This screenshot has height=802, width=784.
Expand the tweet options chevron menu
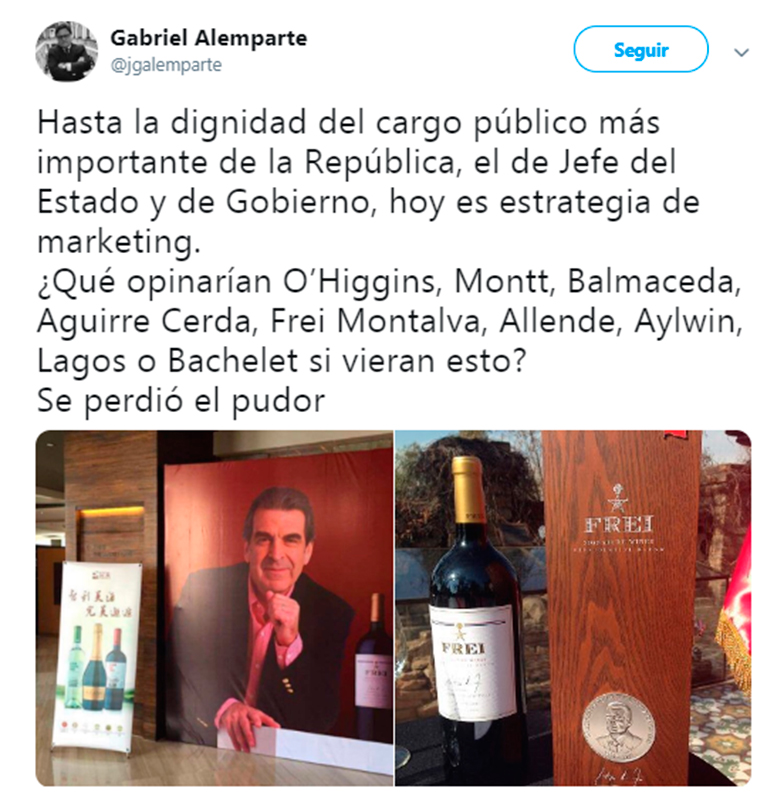click(x=742, y=52)
